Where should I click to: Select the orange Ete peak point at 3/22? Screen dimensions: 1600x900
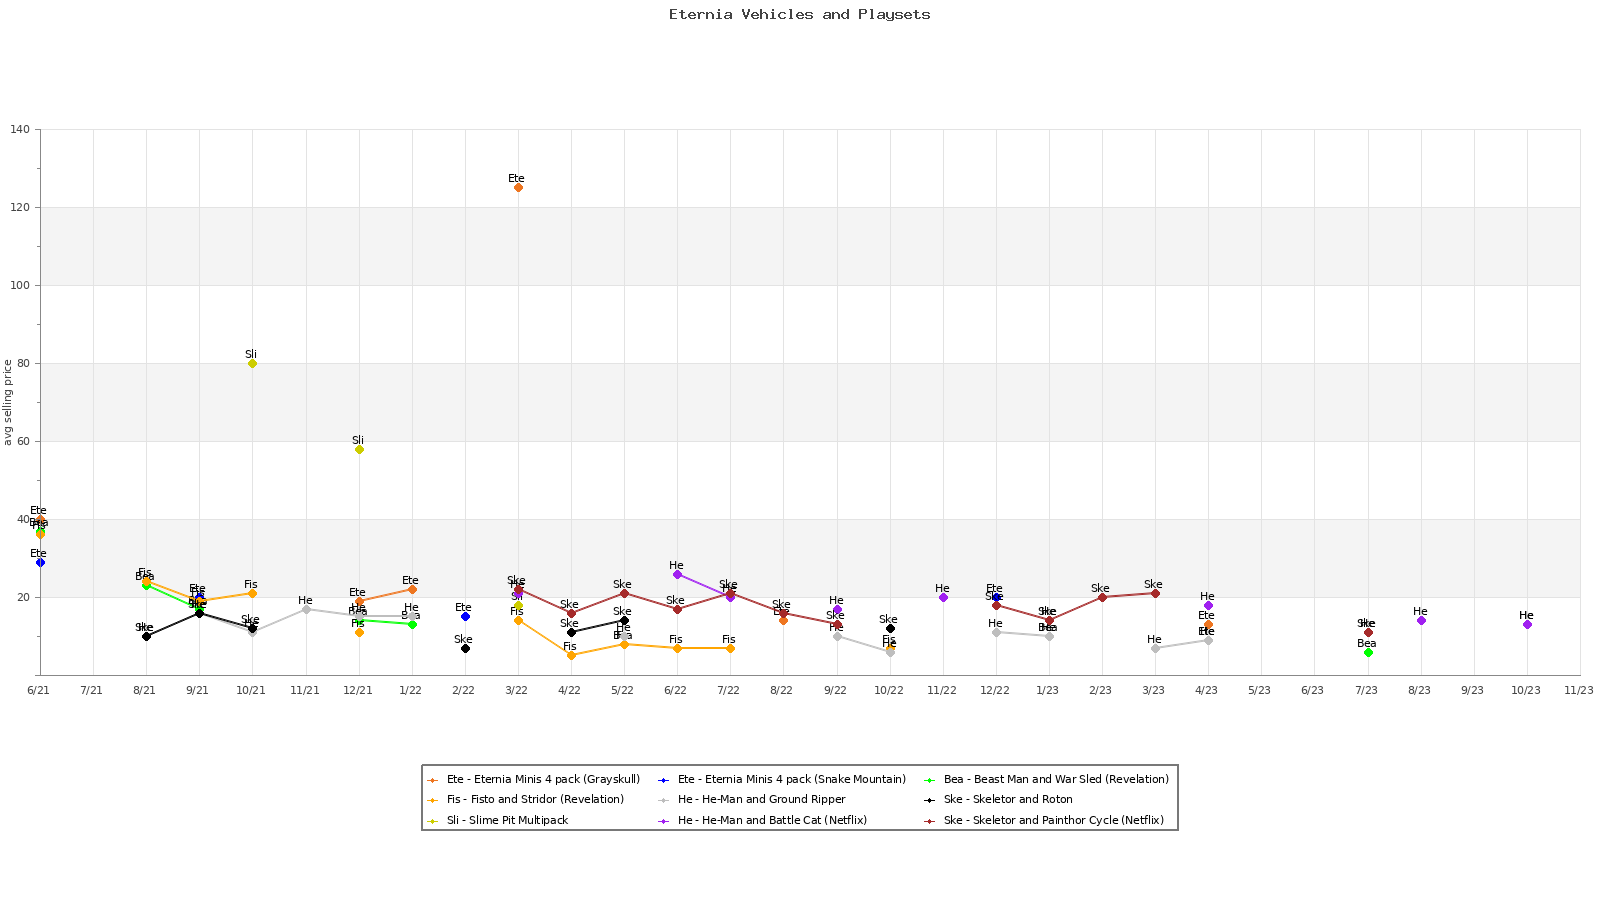(518, 187)
